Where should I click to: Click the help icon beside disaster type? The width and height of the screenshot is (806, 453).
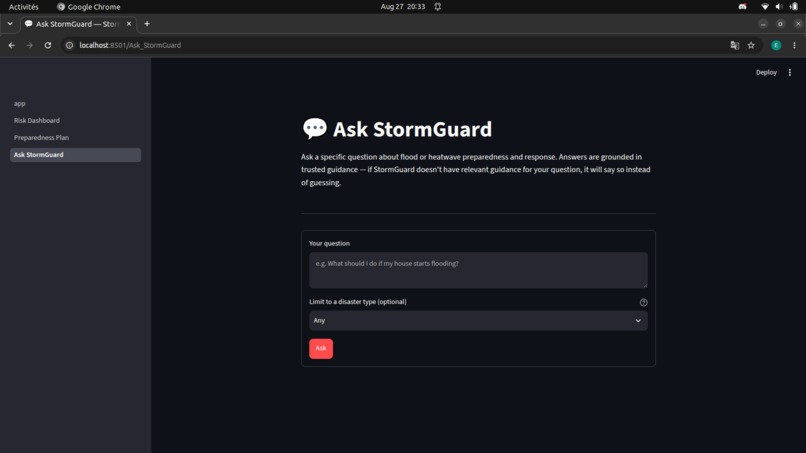pyautogui.click(x=644, y=302)
